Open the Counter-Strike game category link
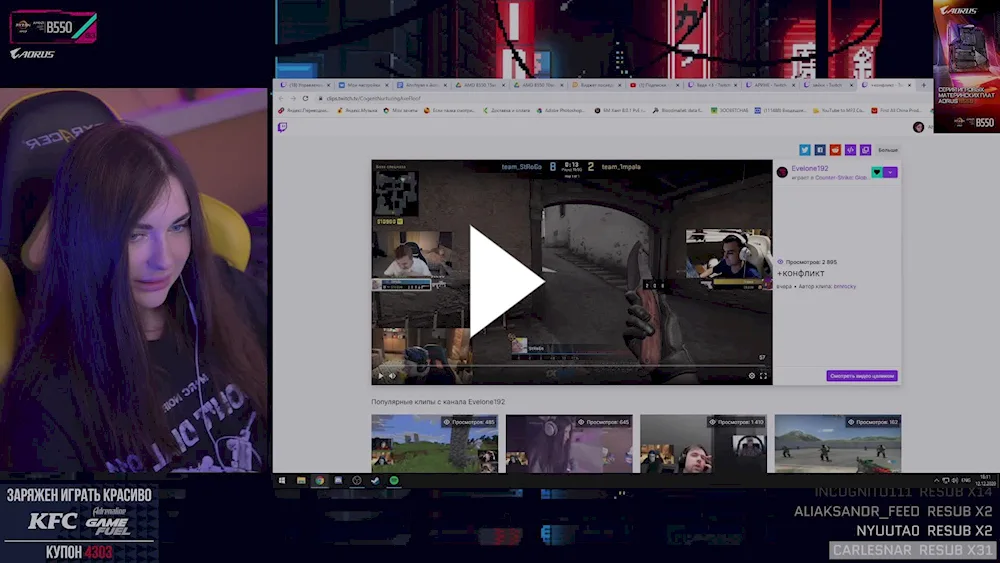 point(841,177)
